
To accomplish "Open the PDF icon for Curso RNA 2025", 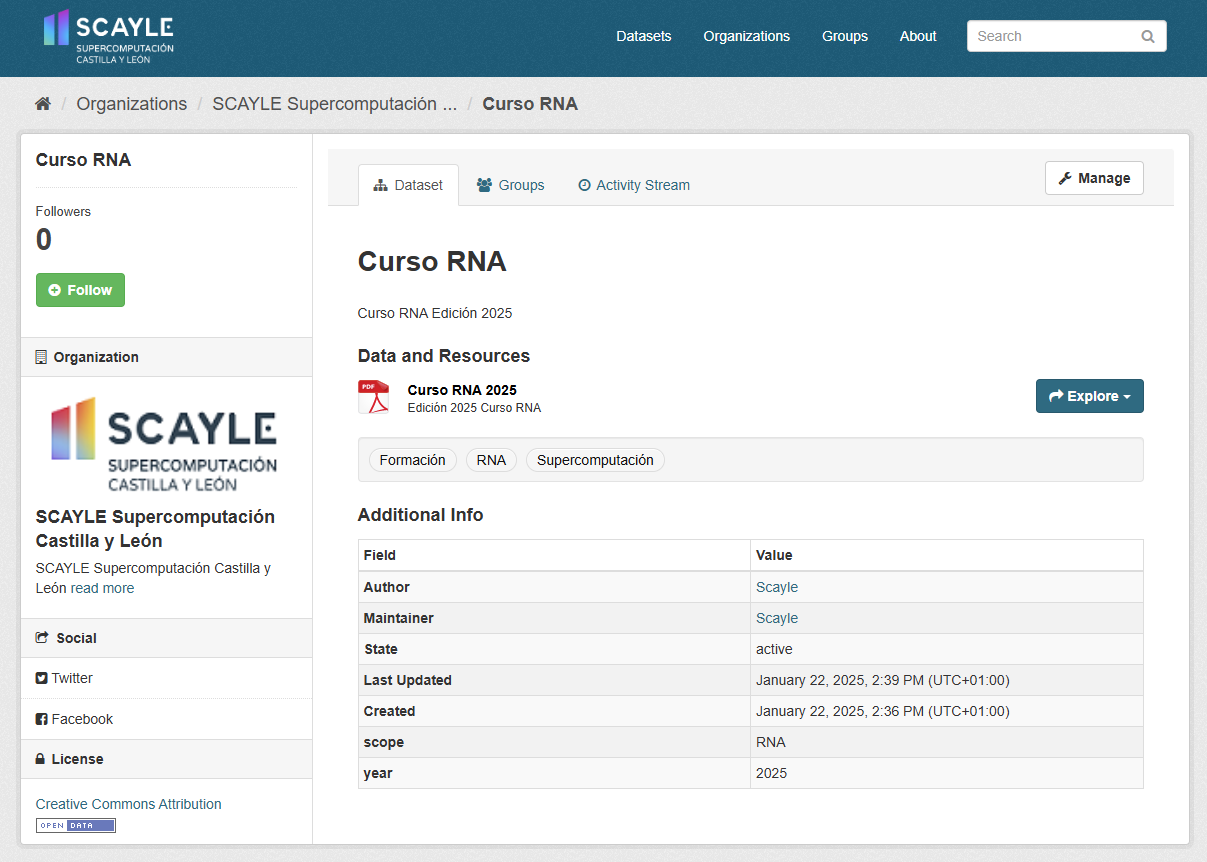I will coord(374,397).
